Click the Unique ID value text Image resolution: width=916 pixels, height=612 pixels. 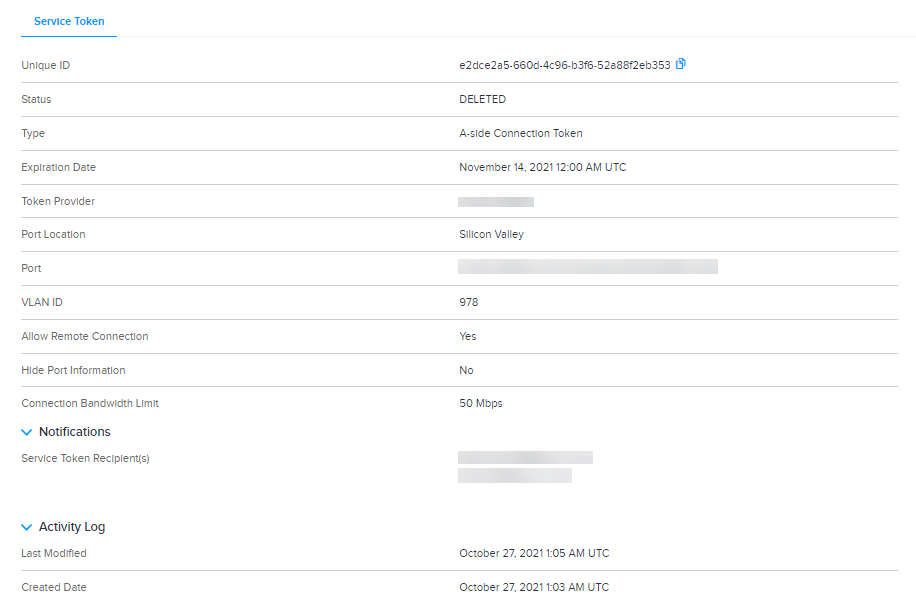click(x=564, y=65)
